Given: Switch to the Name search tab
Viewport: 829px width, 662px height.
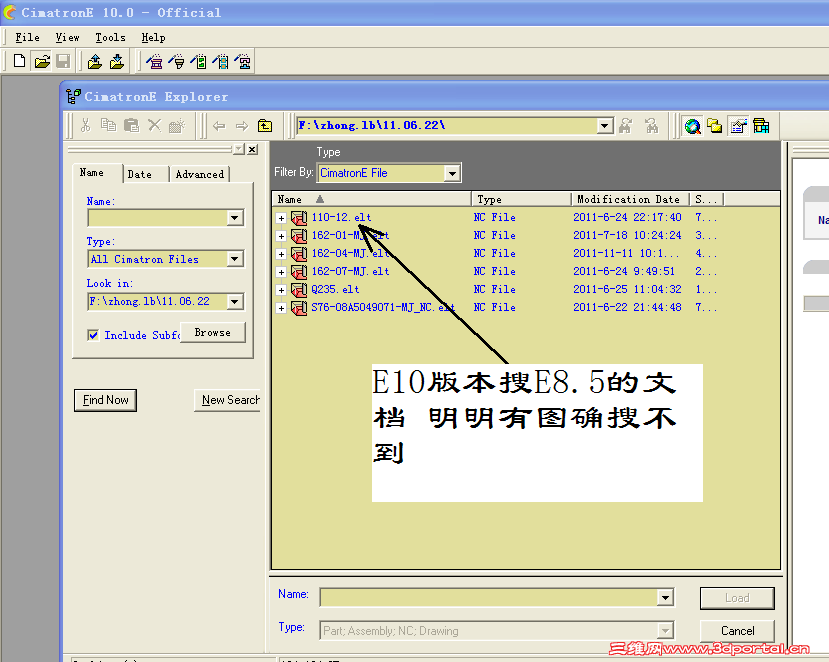Looking at the screenshot, I should [x=92, y=173].
